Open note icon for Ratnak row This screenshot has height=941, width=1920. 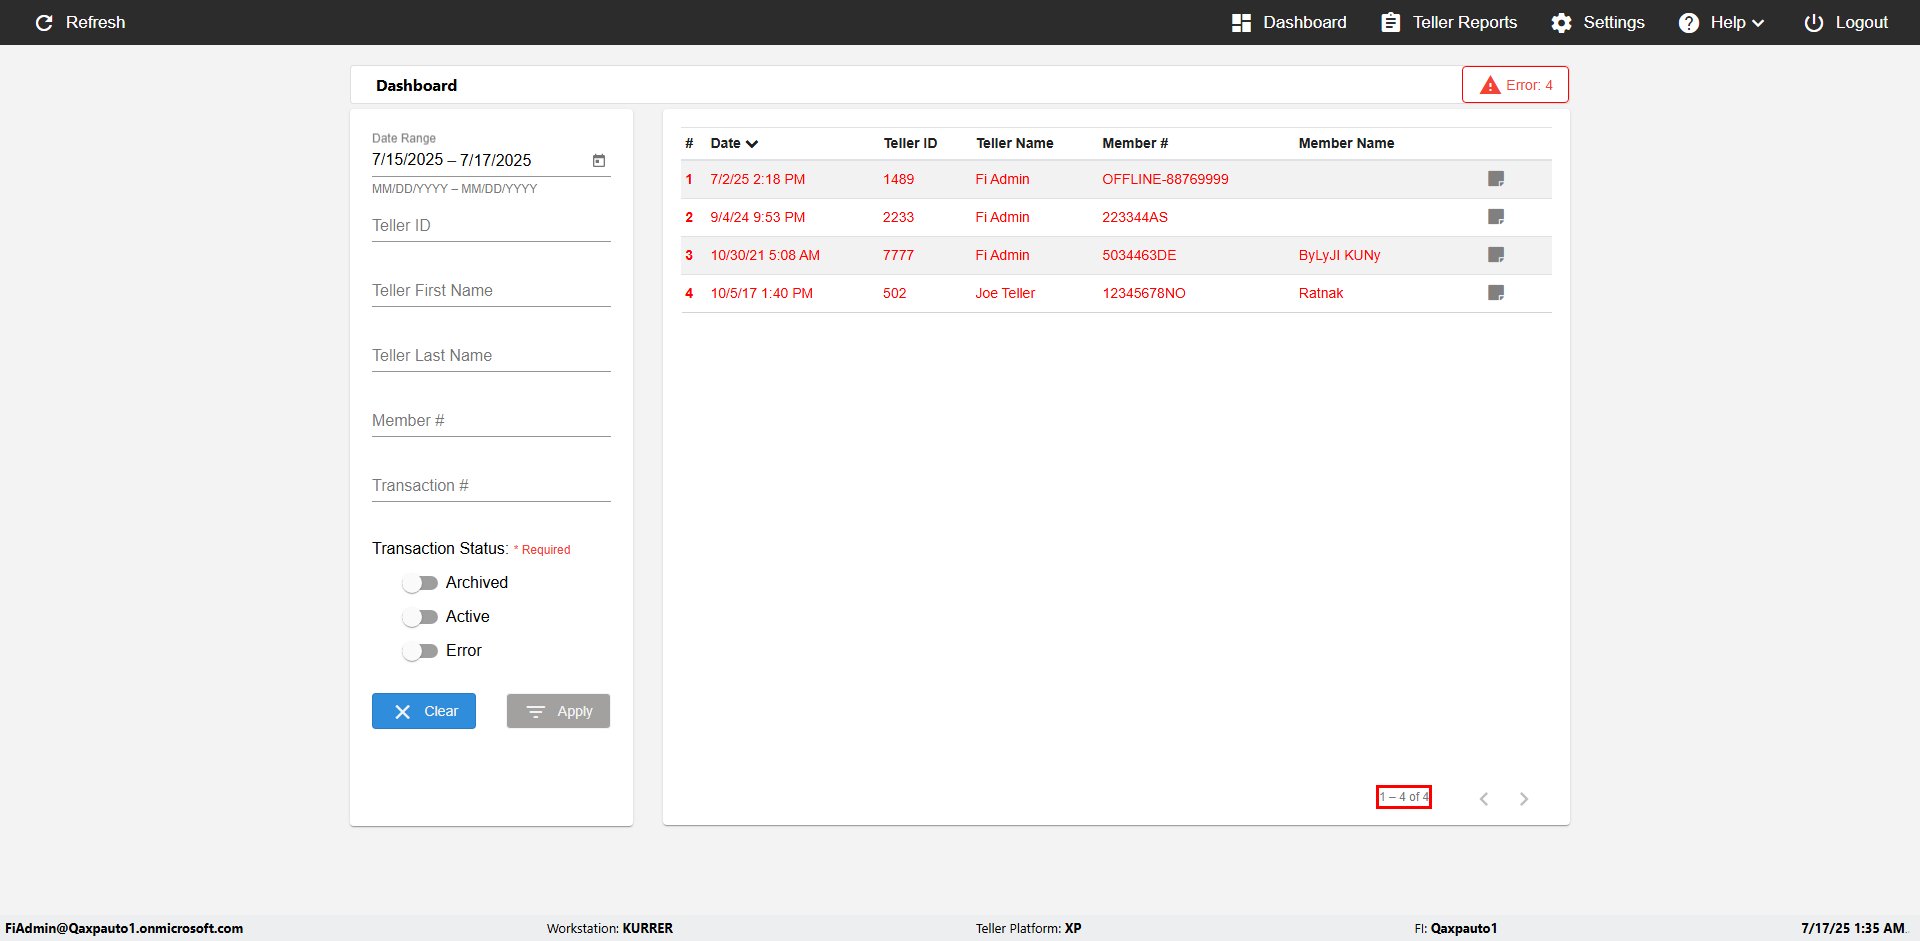coord(1496,293)
